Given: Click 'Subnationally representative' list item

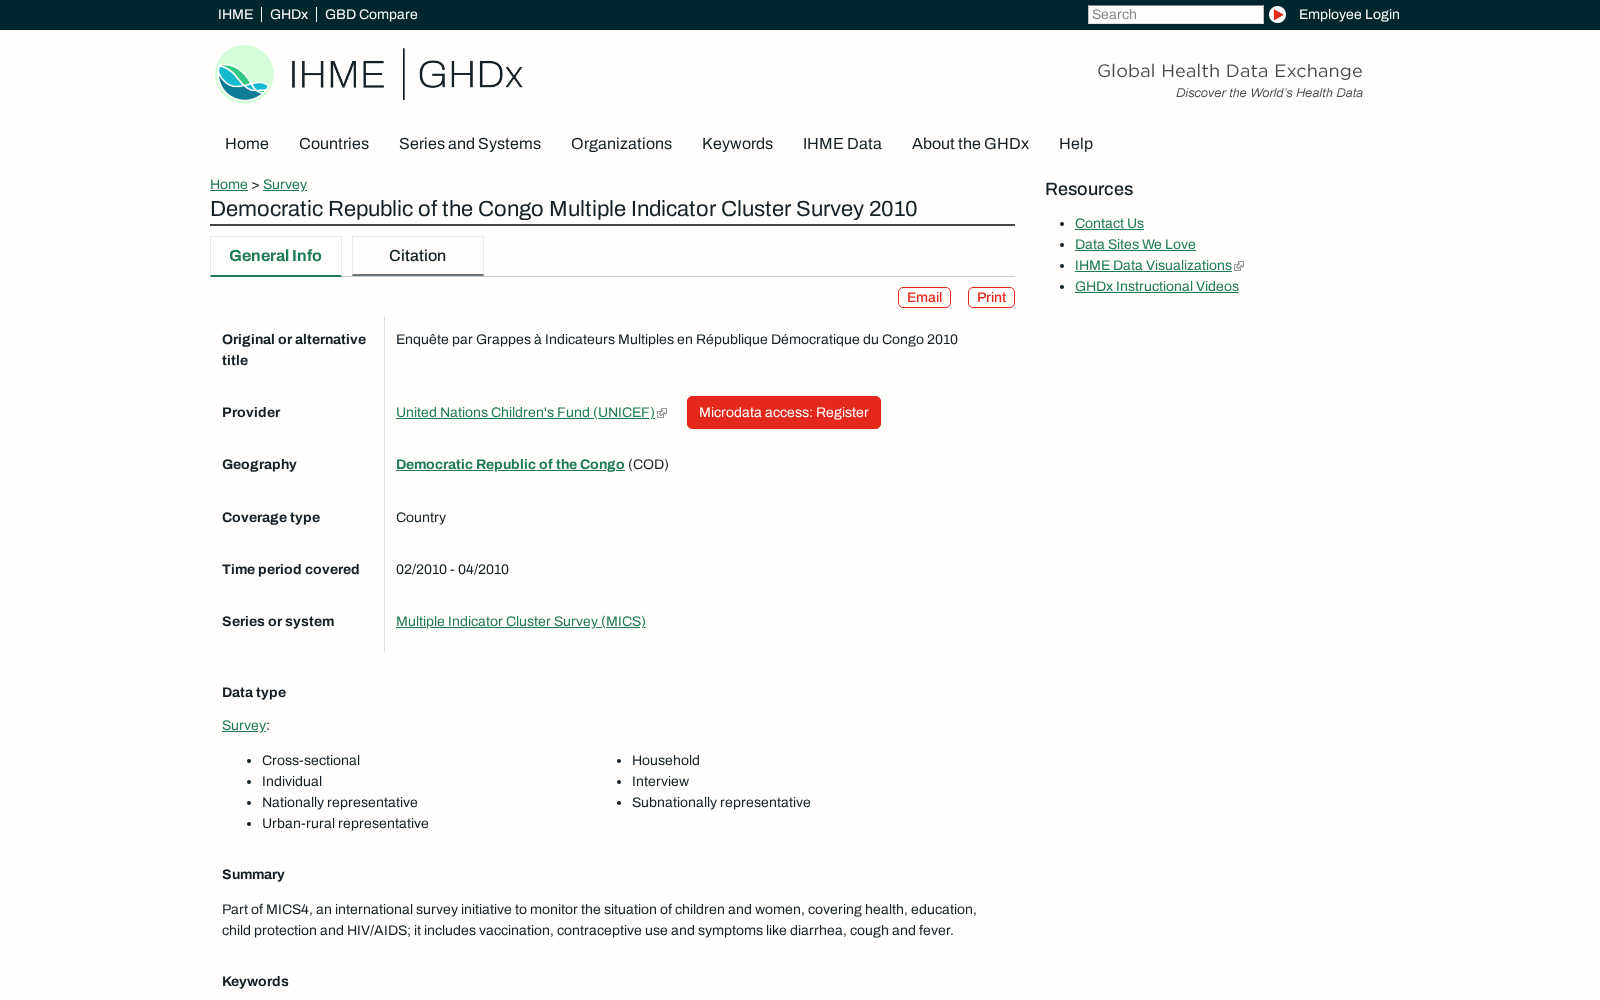Looking at the screenshot, I should [721, 802].
